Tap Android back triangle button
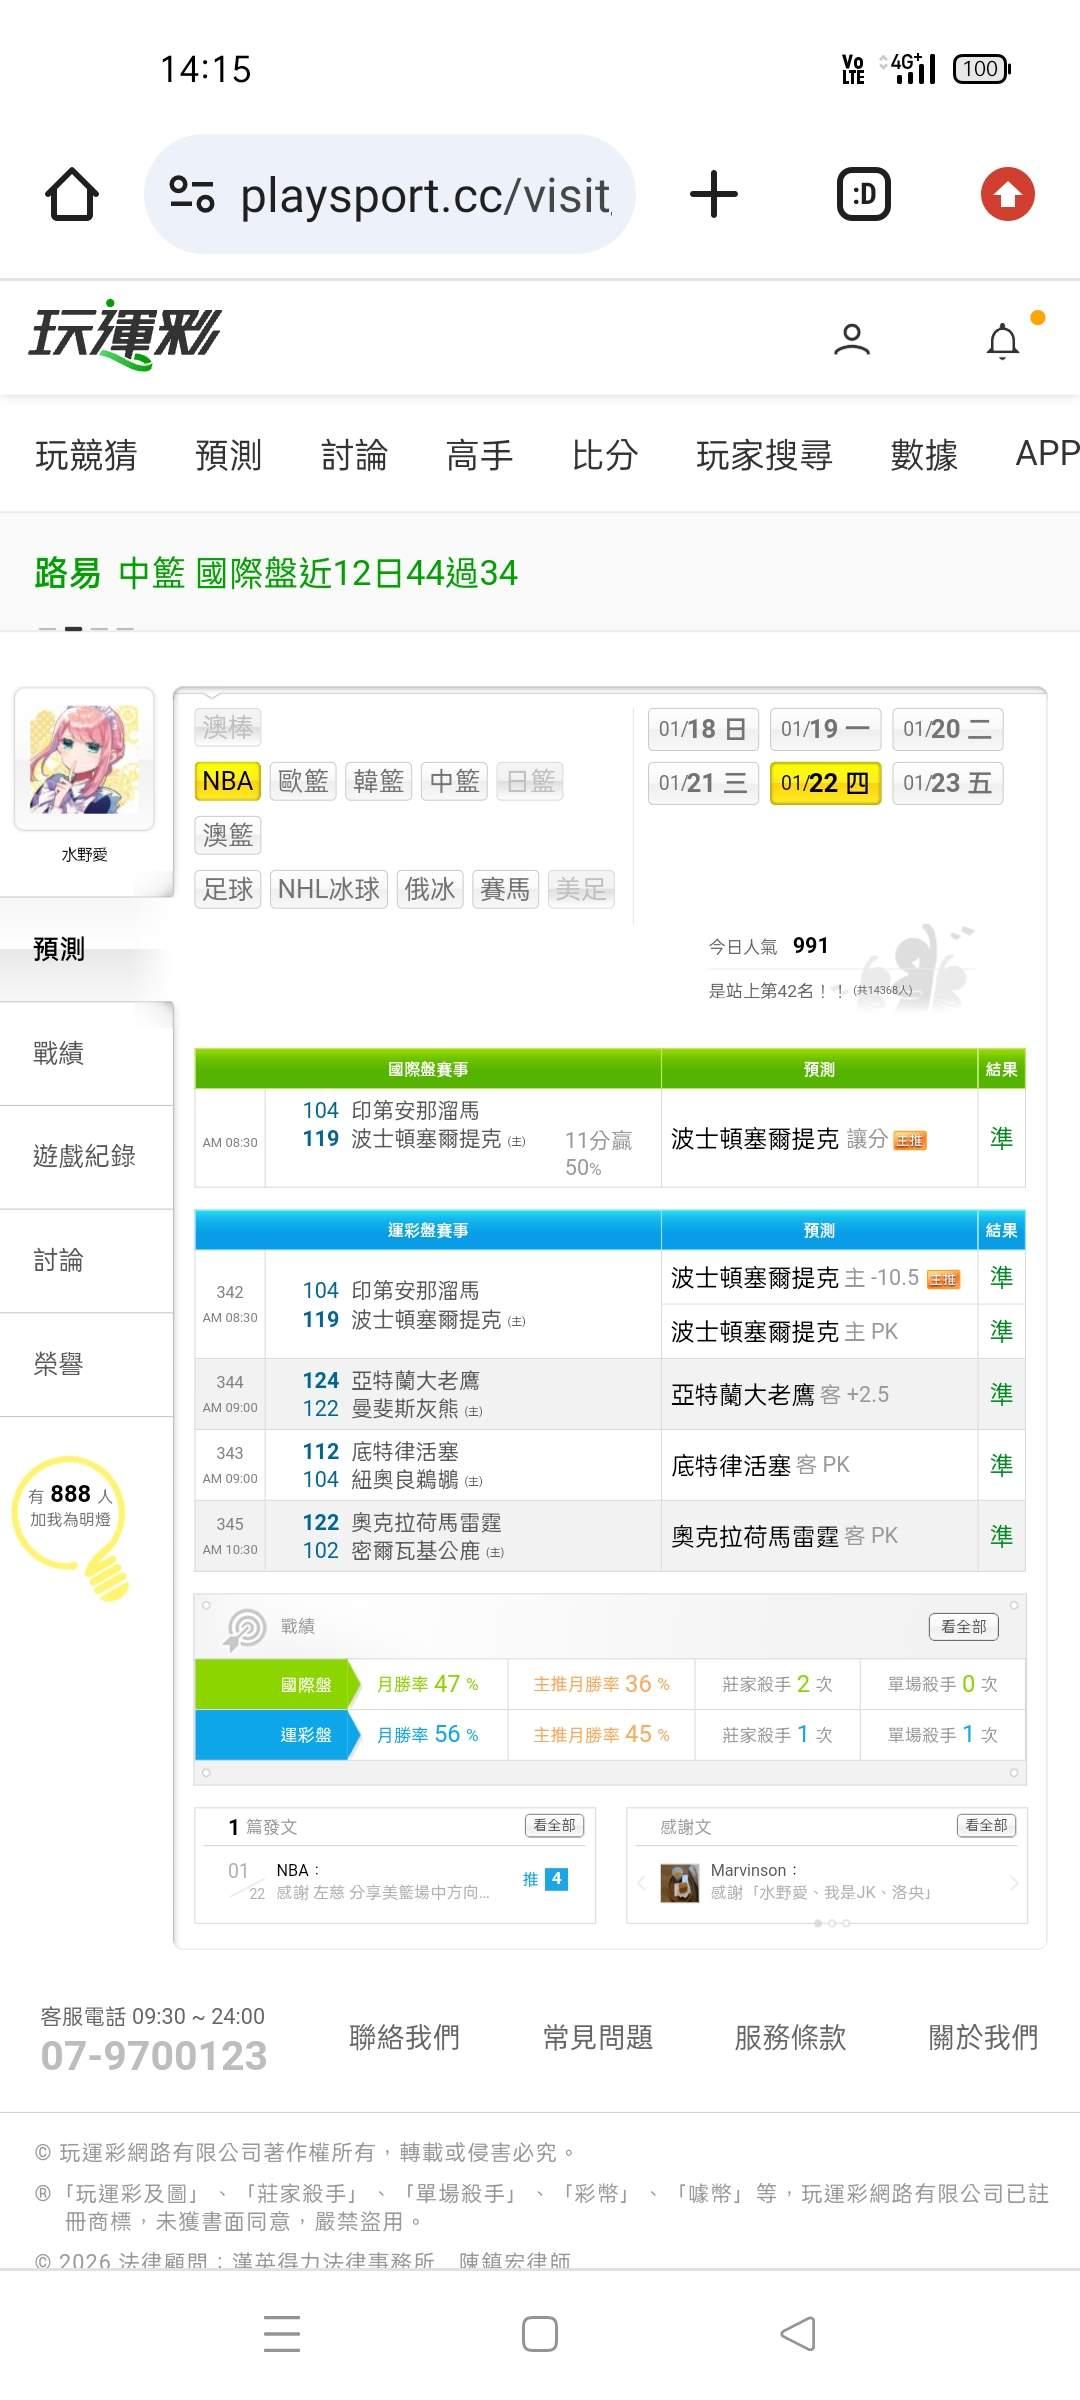This screenshot has width=1080, height=2400. 798,2334
